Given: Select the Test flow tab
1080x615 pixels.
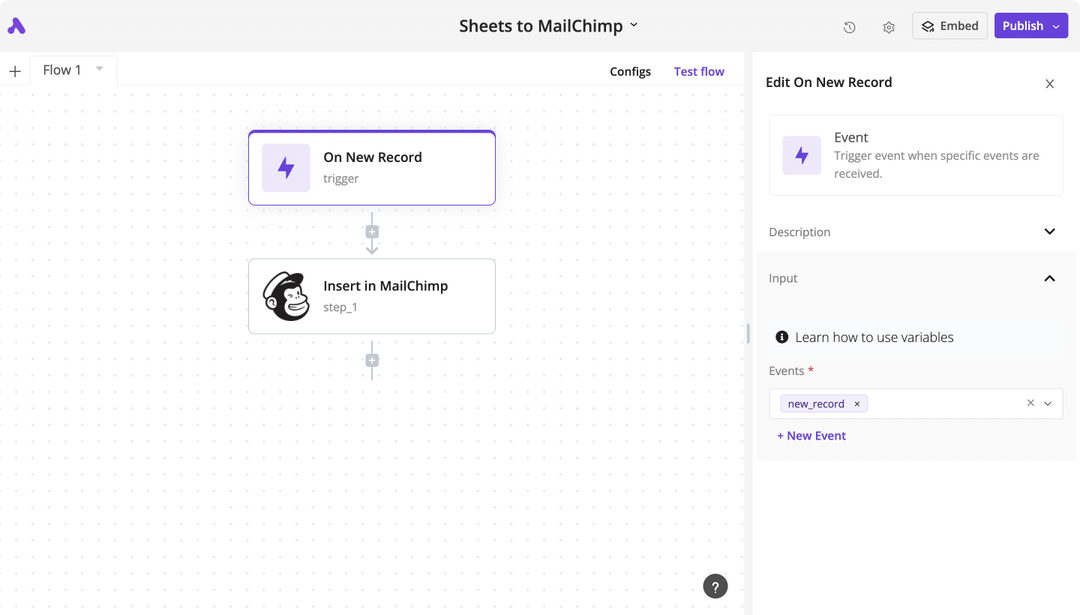Looking at the screenshot, I should [698, 71].
